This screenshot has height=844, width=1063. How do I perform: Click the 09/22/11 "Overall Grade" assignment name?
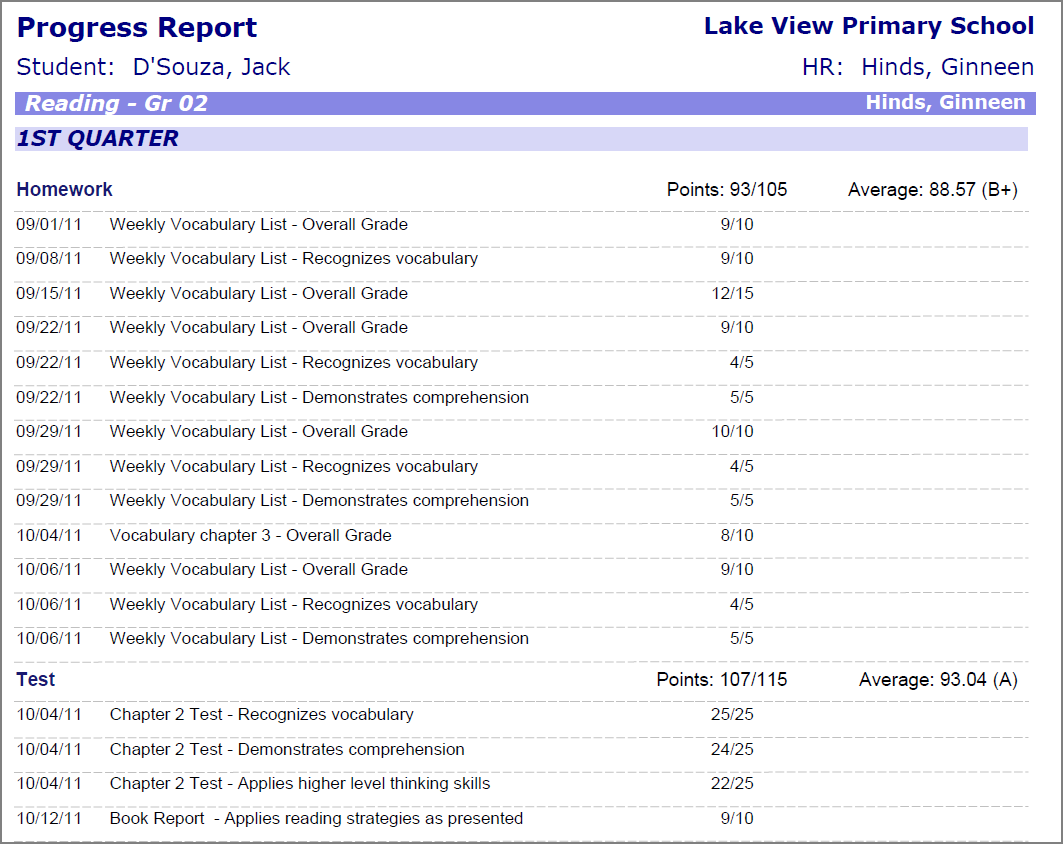[259, 327]
